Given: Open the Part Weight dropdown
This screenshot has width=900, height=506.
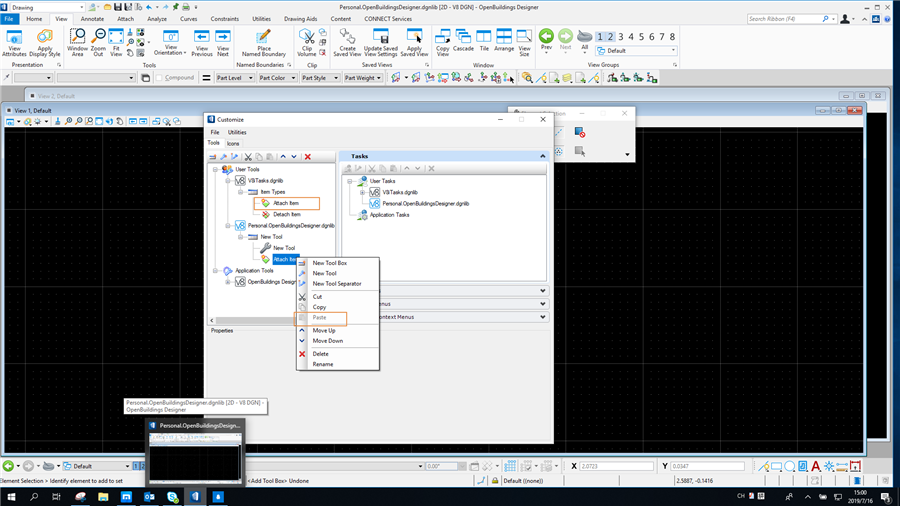Looking at the screenshot, I should point(362,77).
